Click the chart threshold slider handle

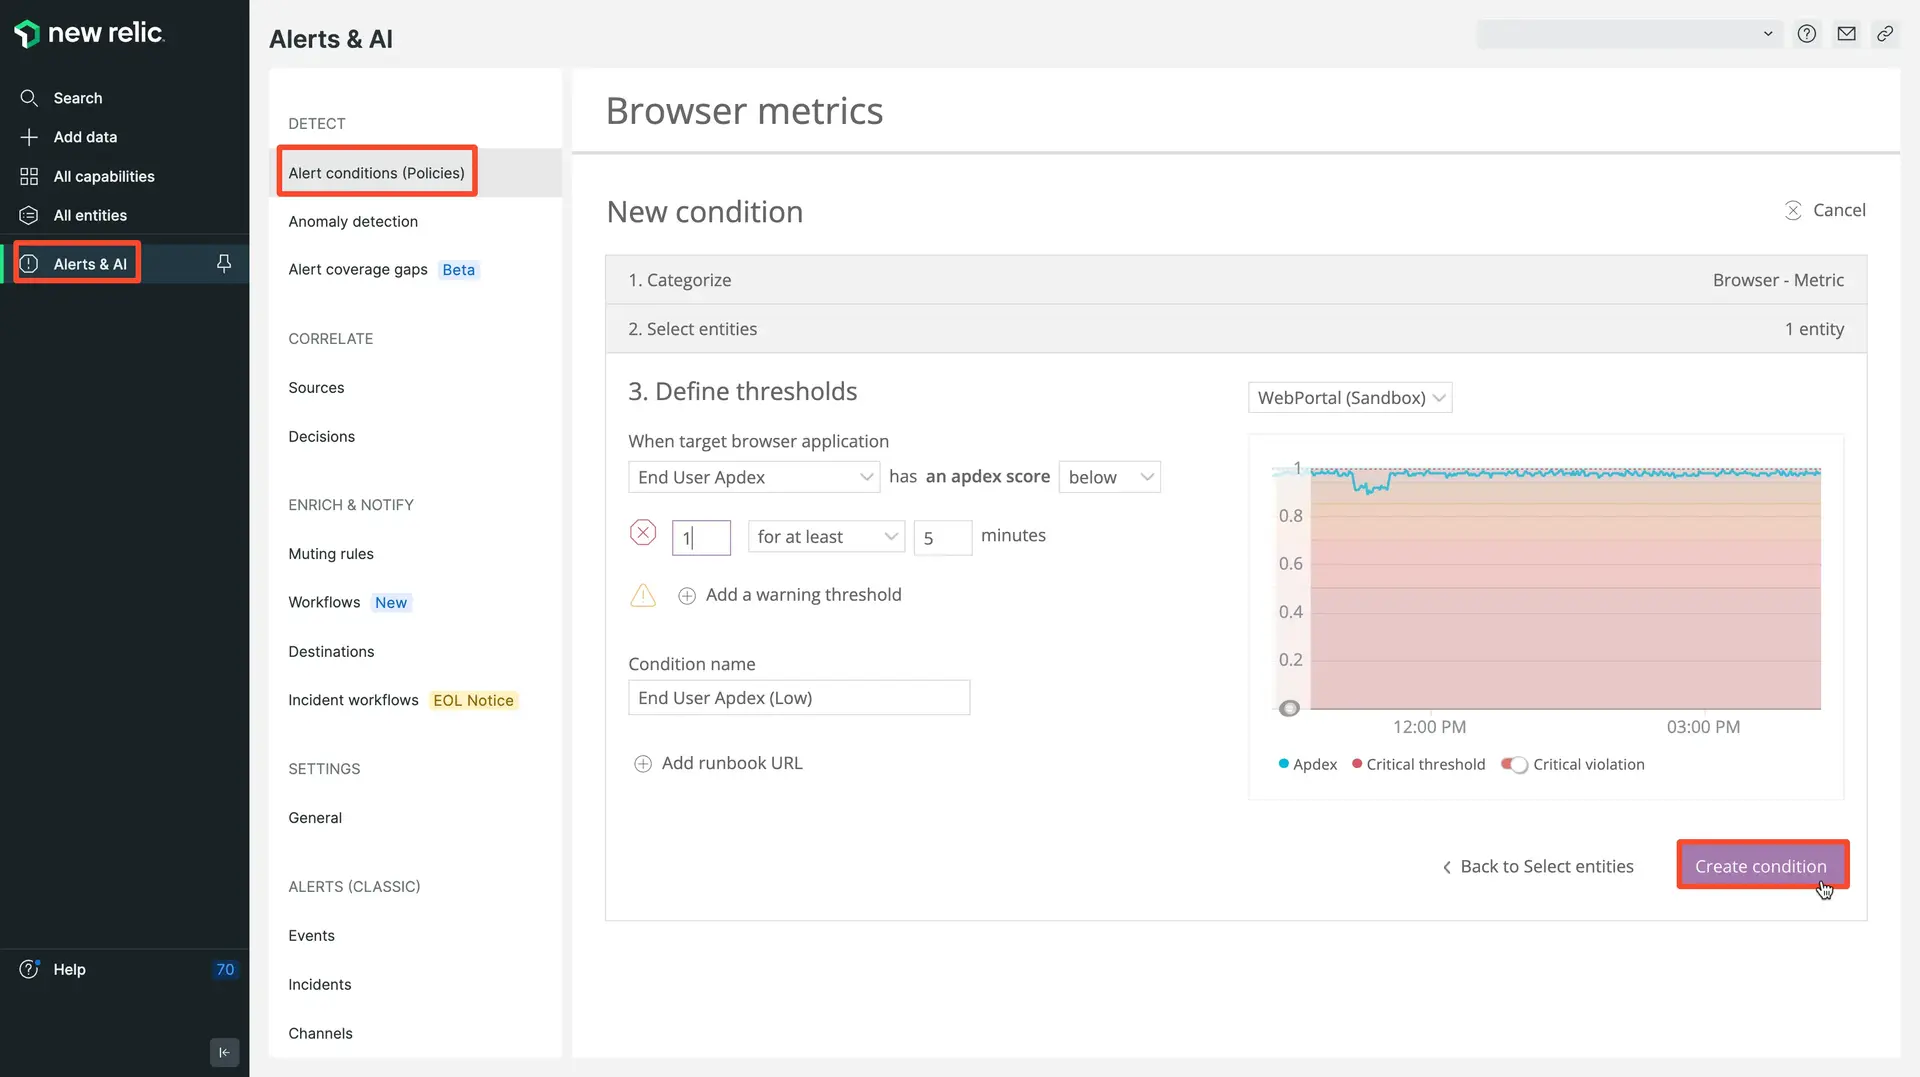point(1289,708)
